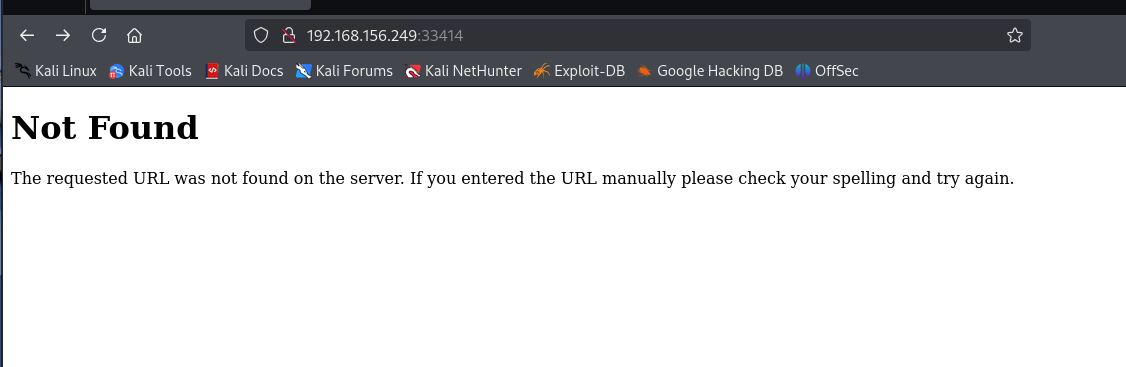1126x367 pixels.
Task: Click the Kali Linux dragon icon
Action: click(22, 71)
